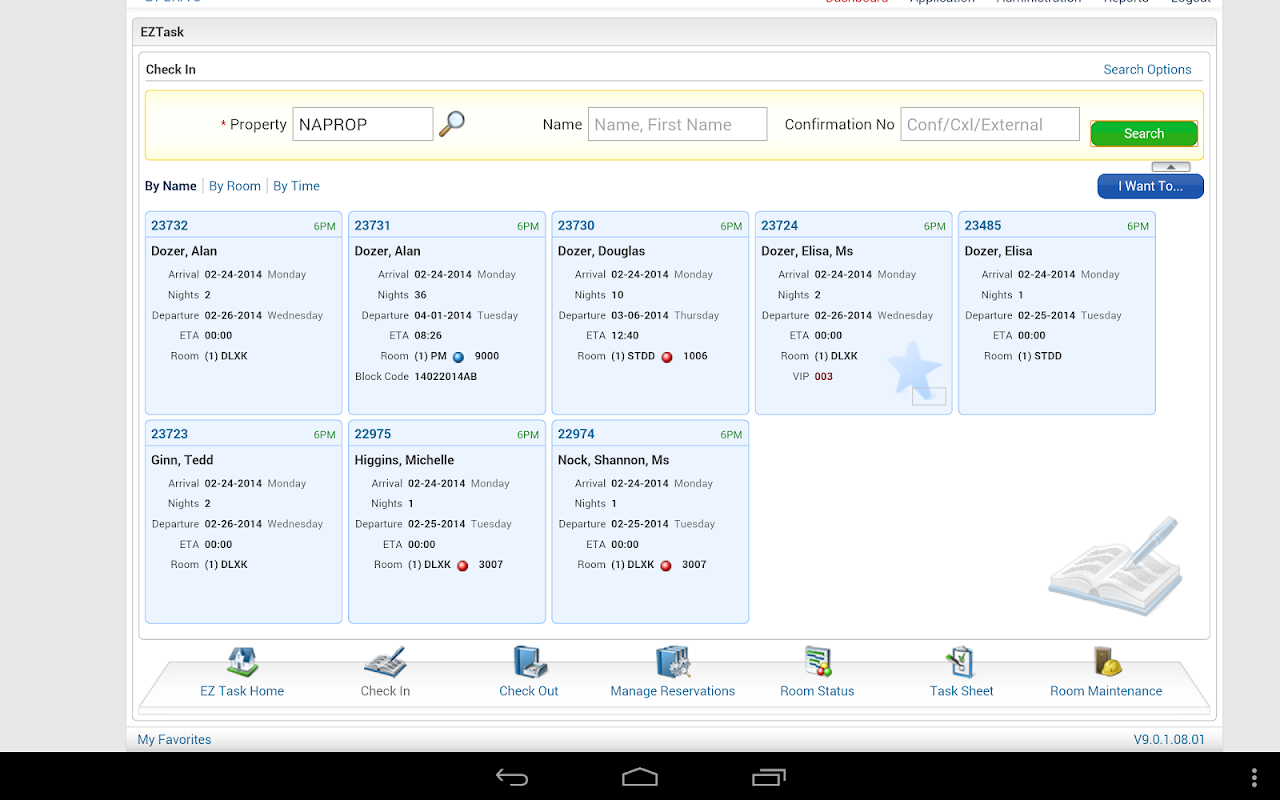Click blue room status dot beside 9000
Image resolution: width=1280 pixels, height=800 pixels.
tap(458, 357)
